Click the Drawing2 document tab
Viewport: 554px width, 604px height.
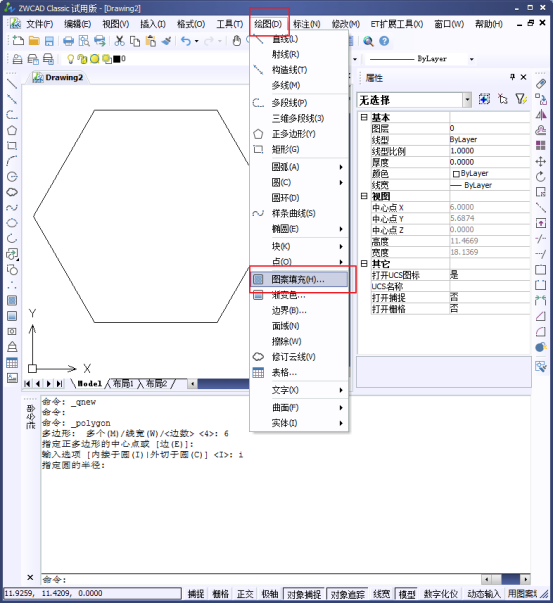click(59, 77)
